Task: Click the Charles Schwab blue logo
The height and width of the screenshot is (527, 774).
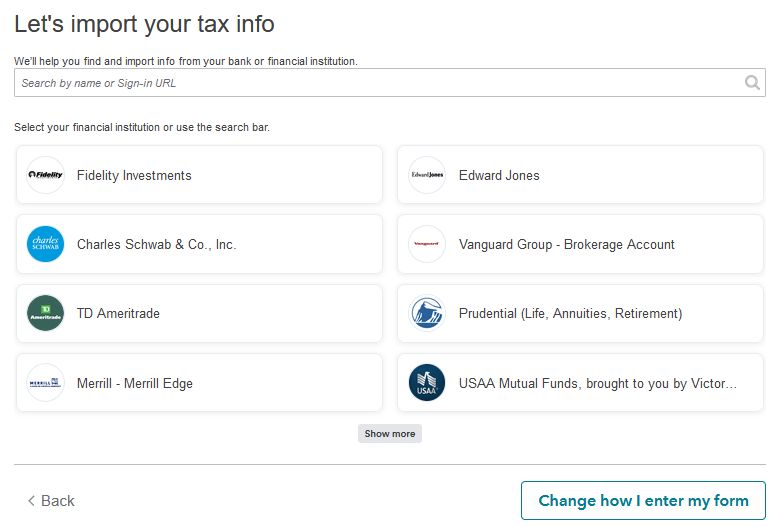Action: (45, 244)
